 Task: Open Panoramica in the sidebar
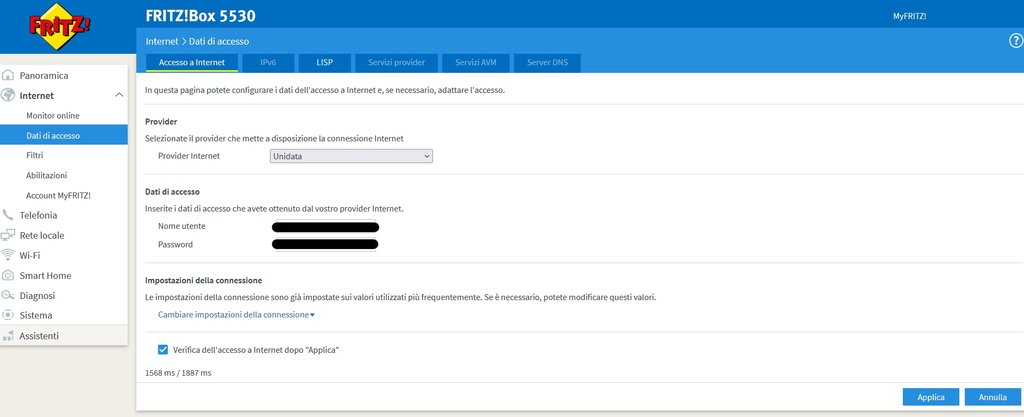(44, 76)
